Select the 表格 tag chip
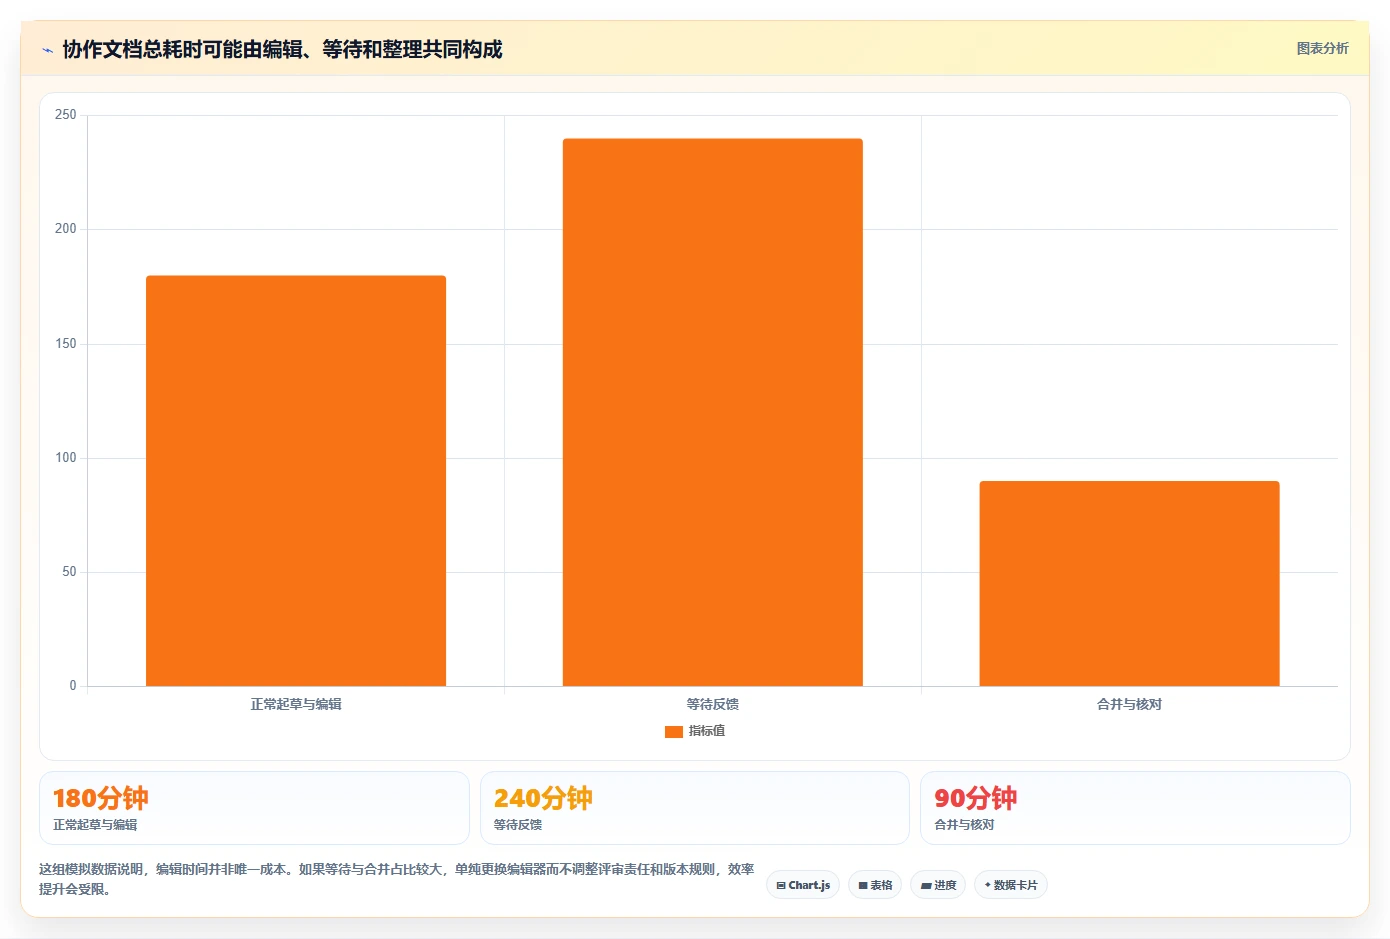 [875, 885]
